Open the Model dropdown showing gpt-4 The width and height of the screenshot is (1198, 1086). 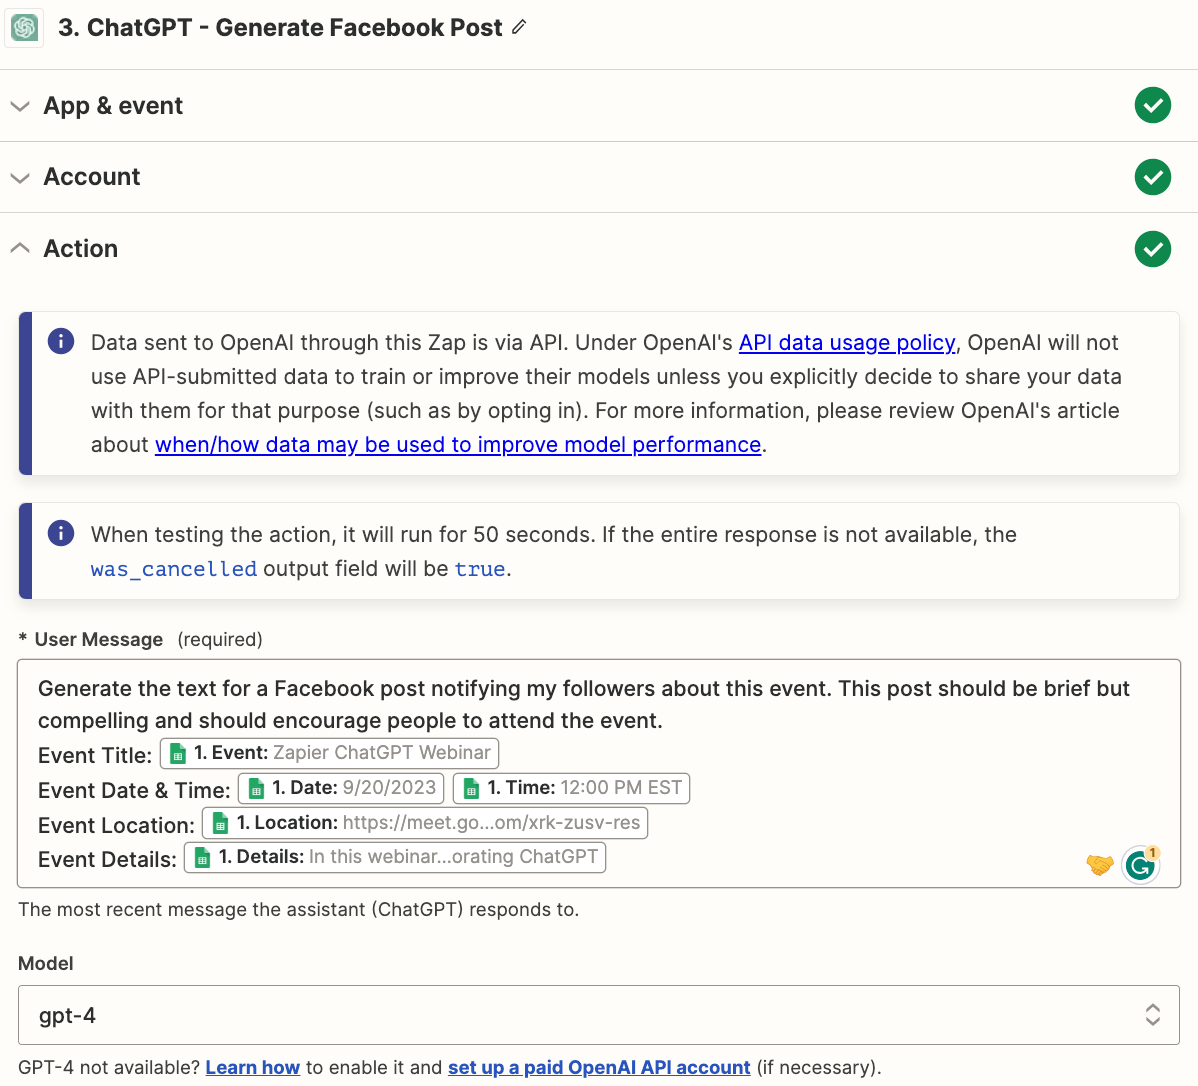point(598,1015)
